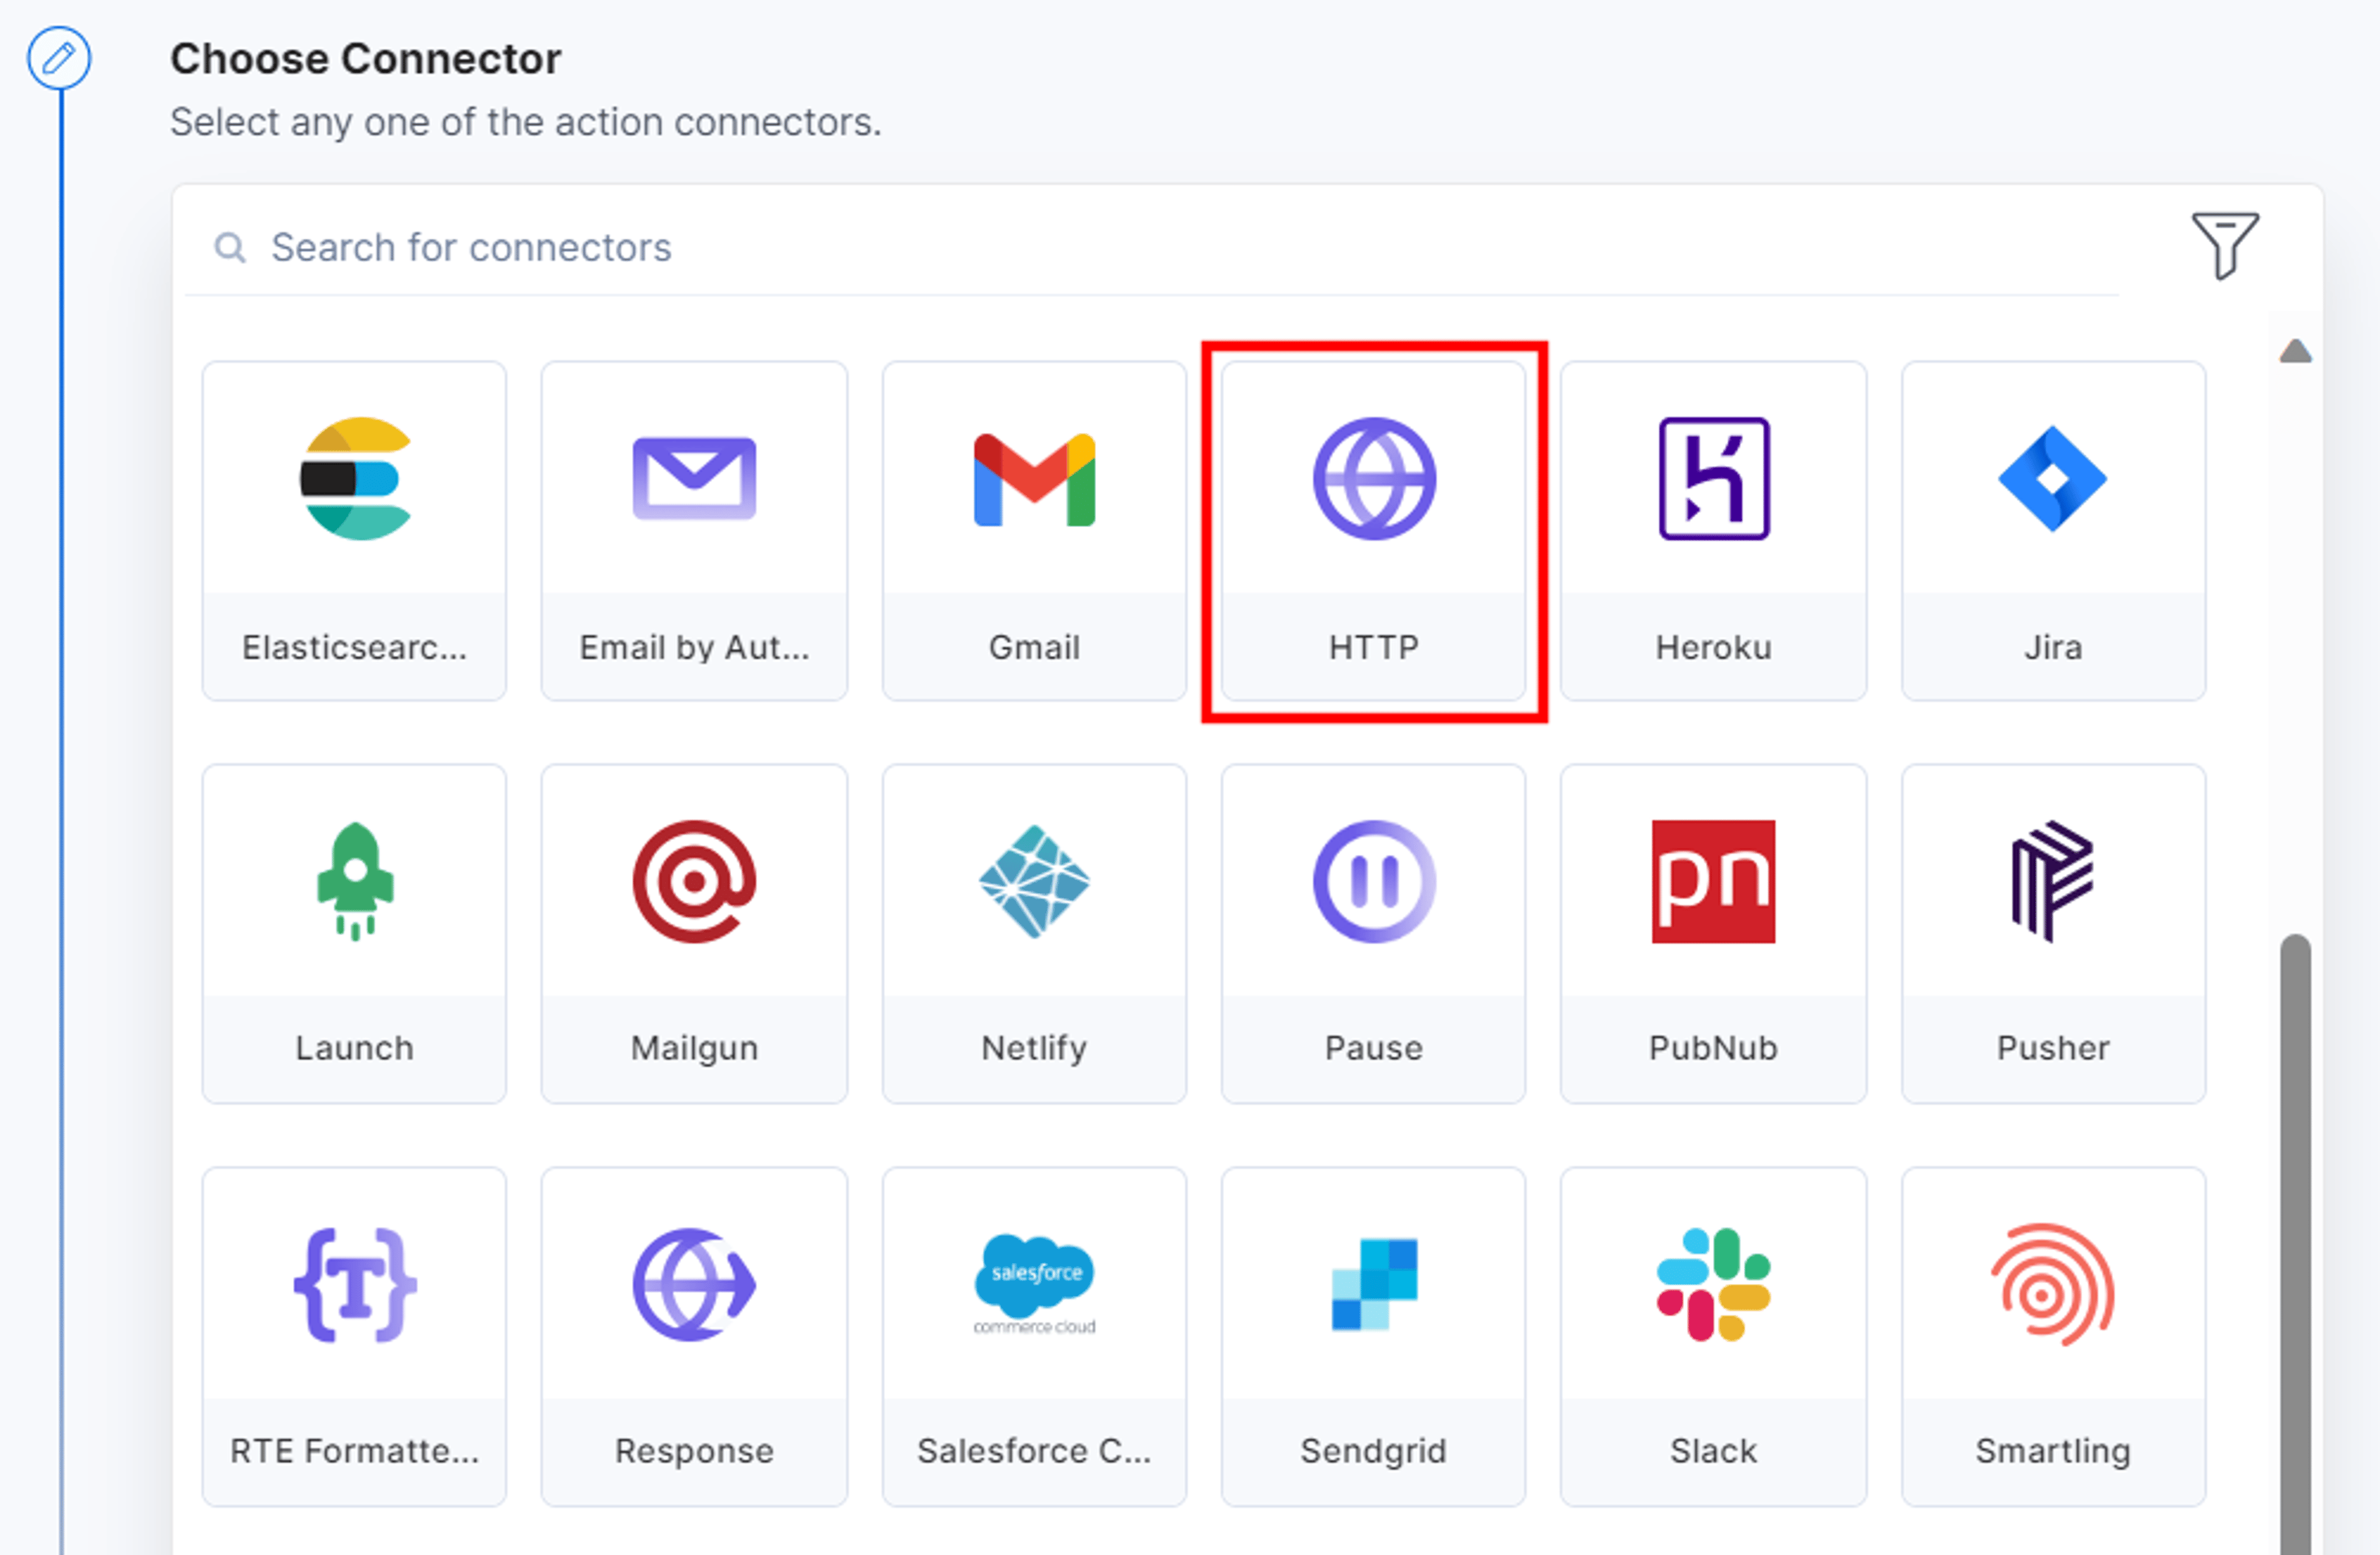Select the Pause connector
Screen dimensions: 2380x1555
click(x=1373, y=934)
